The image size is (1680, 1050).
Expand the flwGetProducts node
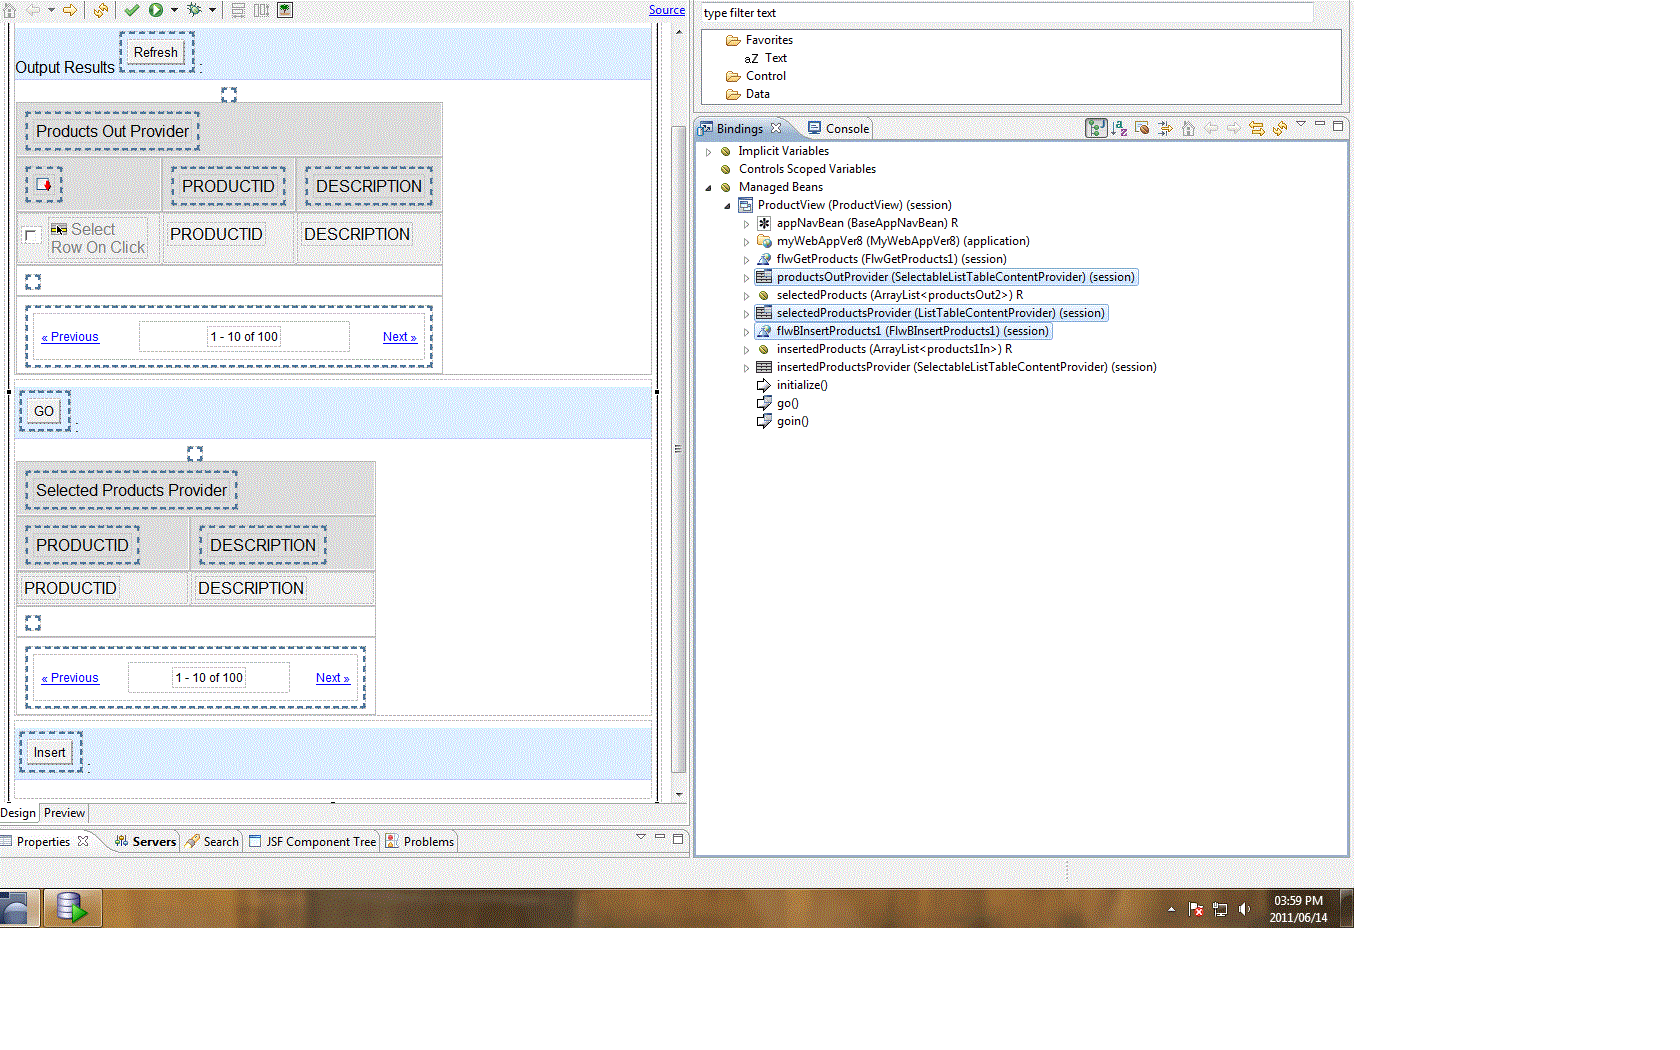point(746,260)
